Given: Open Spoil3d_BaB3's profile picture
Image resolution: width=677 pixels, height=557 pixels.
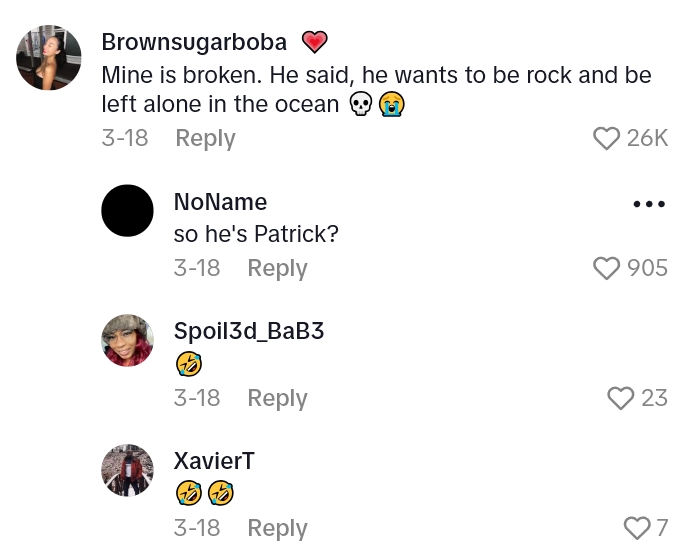Looking at the screenshot, I should pyautogui.click(x=128, y=340).
